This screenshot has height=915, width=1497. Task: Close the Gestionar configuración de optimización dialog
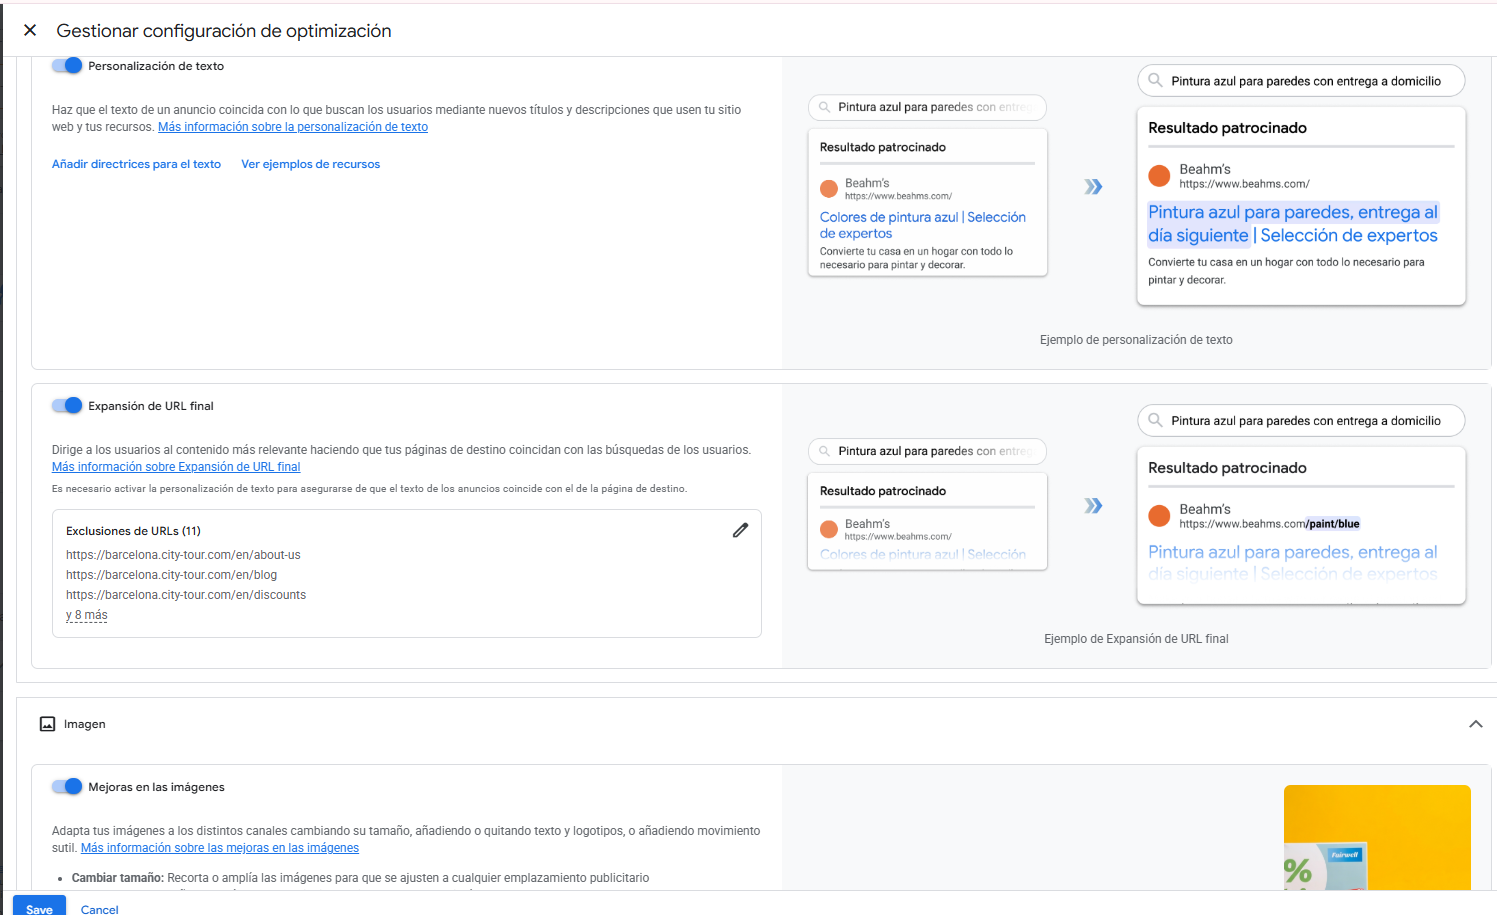pyautogui.click(x=30, y=30)
